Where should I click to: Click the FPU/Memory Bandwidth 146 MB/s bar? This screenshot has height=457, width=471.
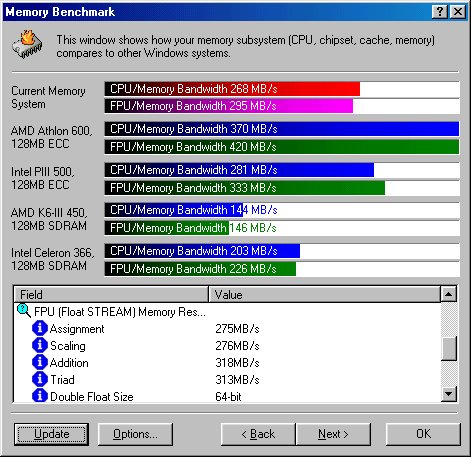pyautogui.click(x=167, y=228)
